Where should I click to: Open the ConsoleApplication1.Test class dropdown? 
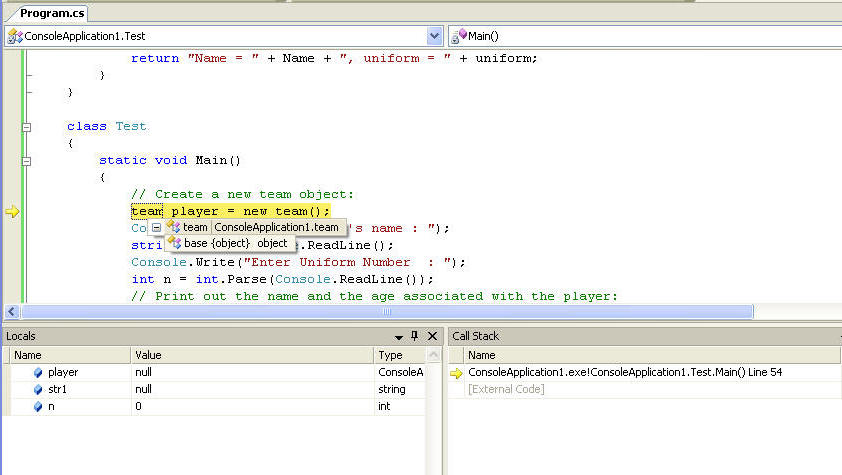(434, 36)
